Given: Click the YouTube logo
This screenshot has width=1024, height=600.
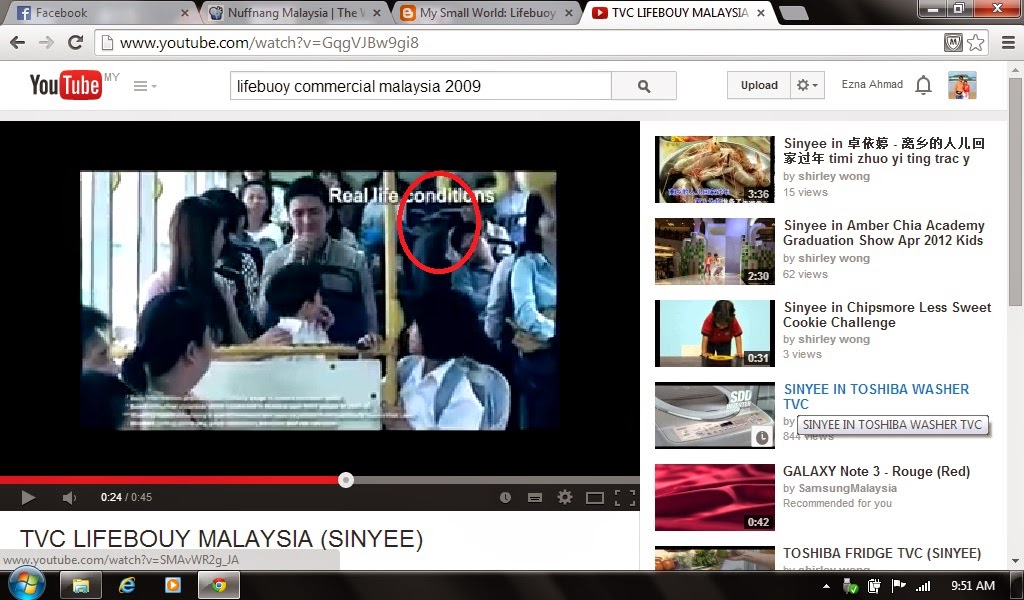Looking at the screenshot, I should click(65, 86).
